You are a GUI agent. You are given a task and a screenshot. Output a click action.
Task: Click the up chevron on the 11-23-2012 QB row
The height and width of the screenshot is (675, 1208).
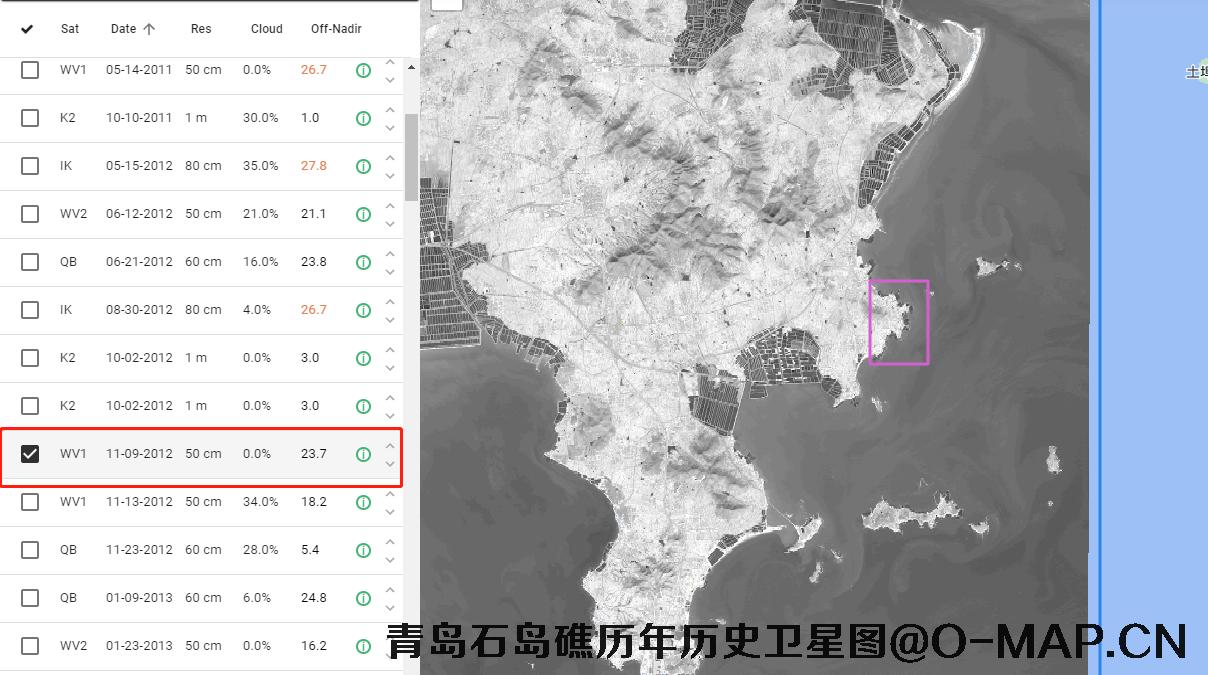[390, 542]
